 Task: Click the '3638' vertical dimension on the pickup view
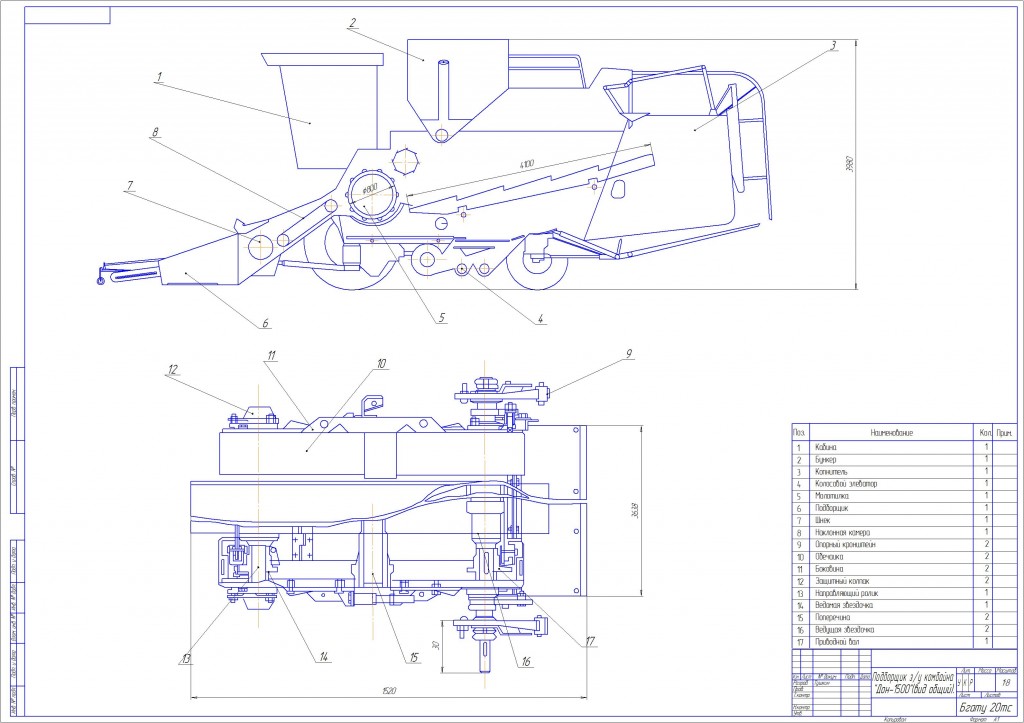pos(634,510)
